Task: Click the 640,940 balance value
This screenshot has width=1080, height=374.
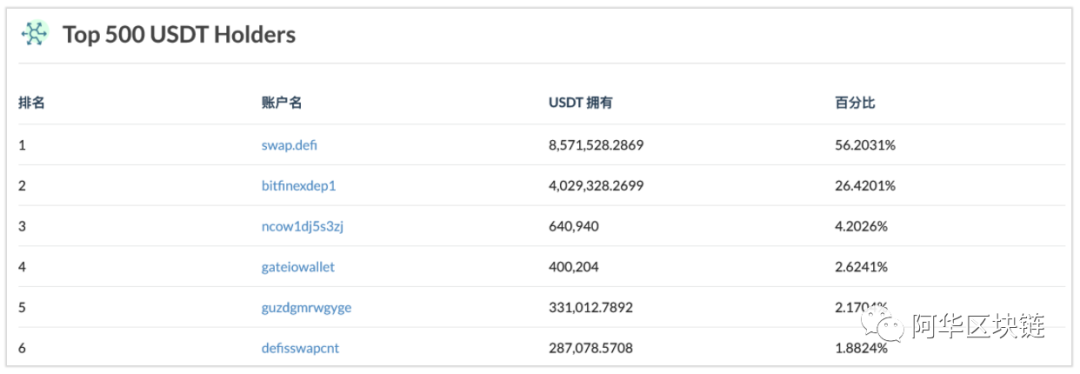Action: [572, 227]
